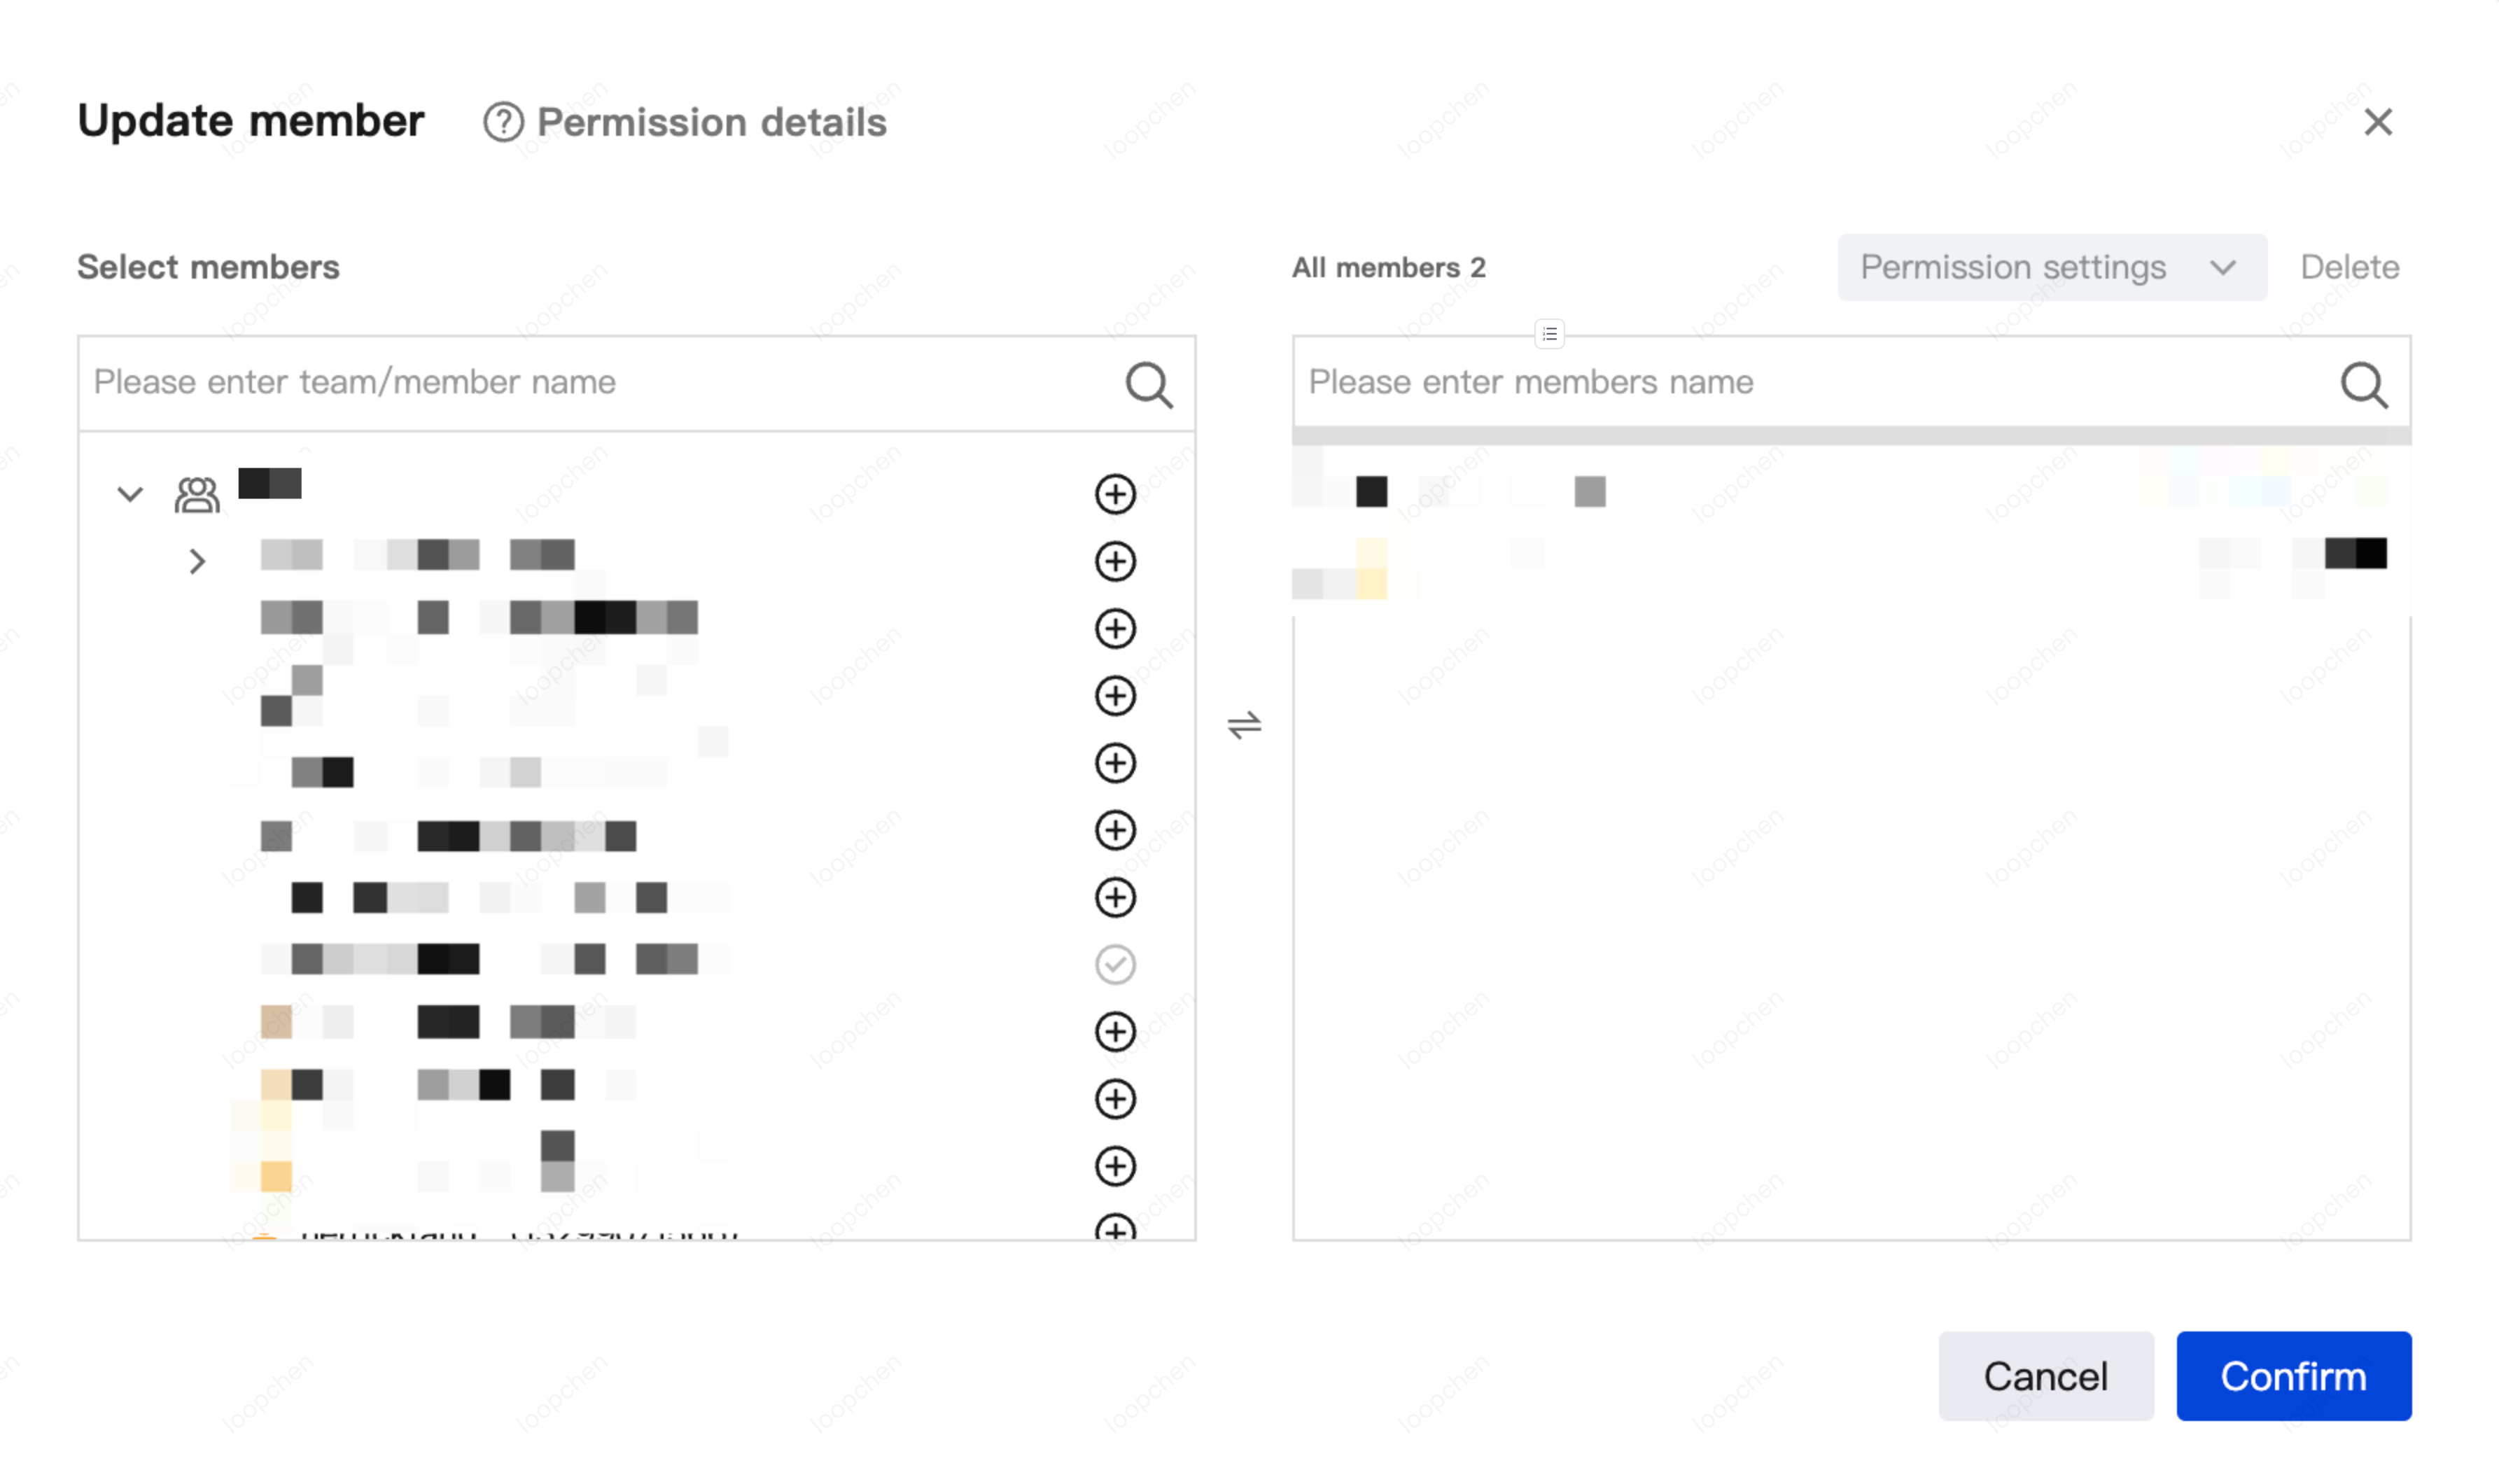This screenshot has height=1484, width=2499.
Task: Focus the team/member name search field
Action: (x=600, y=383)
